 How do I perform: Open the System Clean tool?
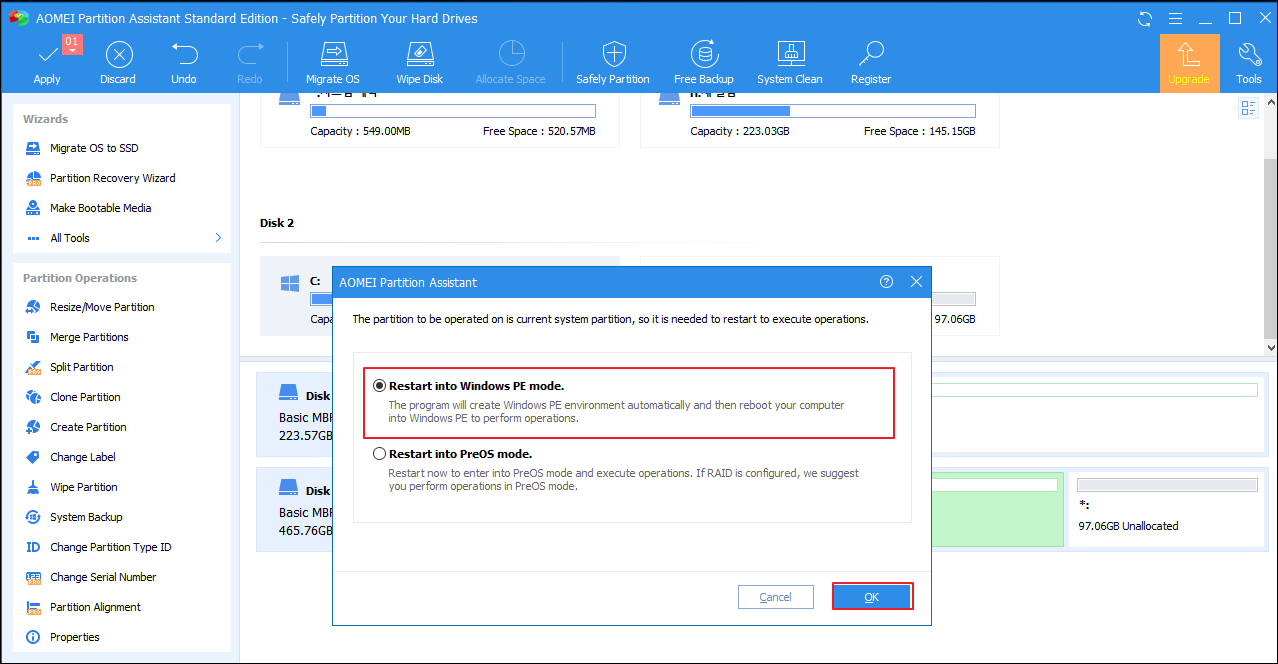[x=790, y=62]
